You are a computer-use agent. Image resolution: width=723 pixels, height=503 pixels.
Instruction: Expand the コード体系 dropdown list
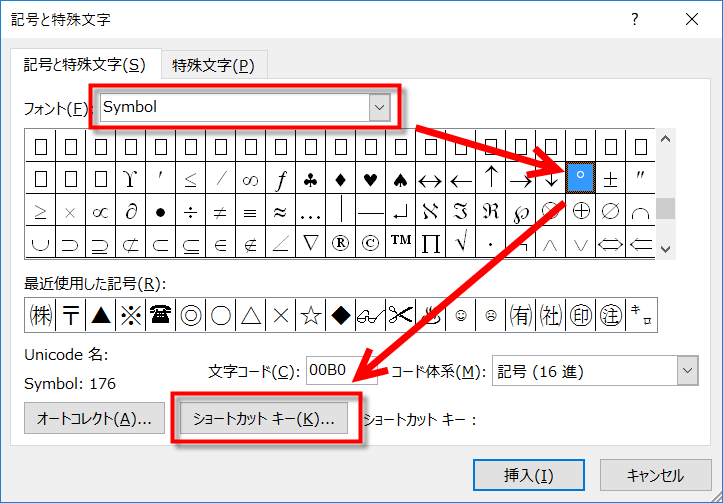point(686,372)
